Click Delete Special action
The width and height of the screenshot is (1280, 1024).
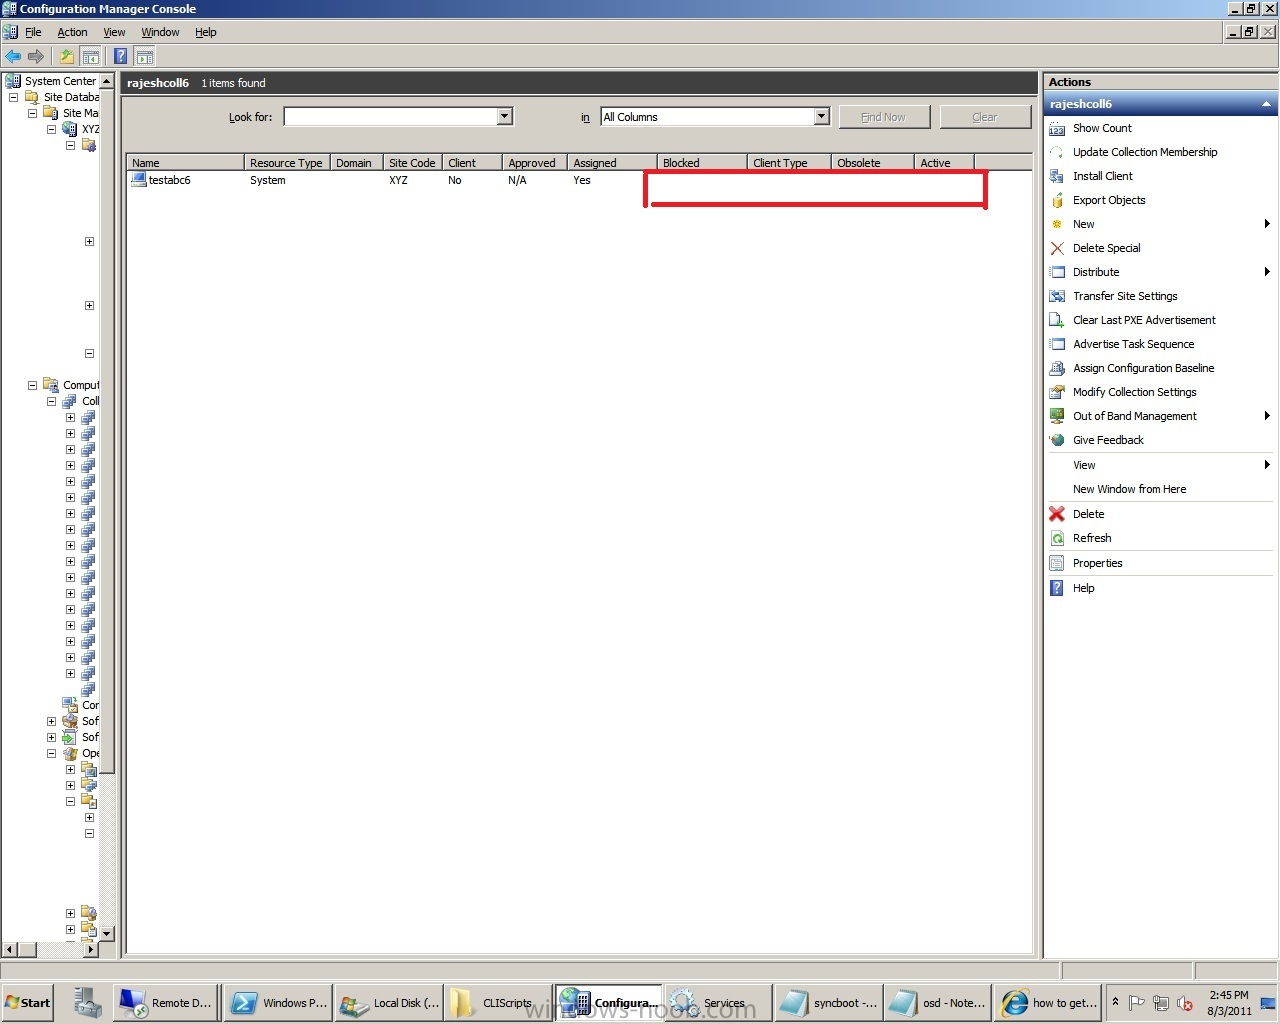(1106, 248)
